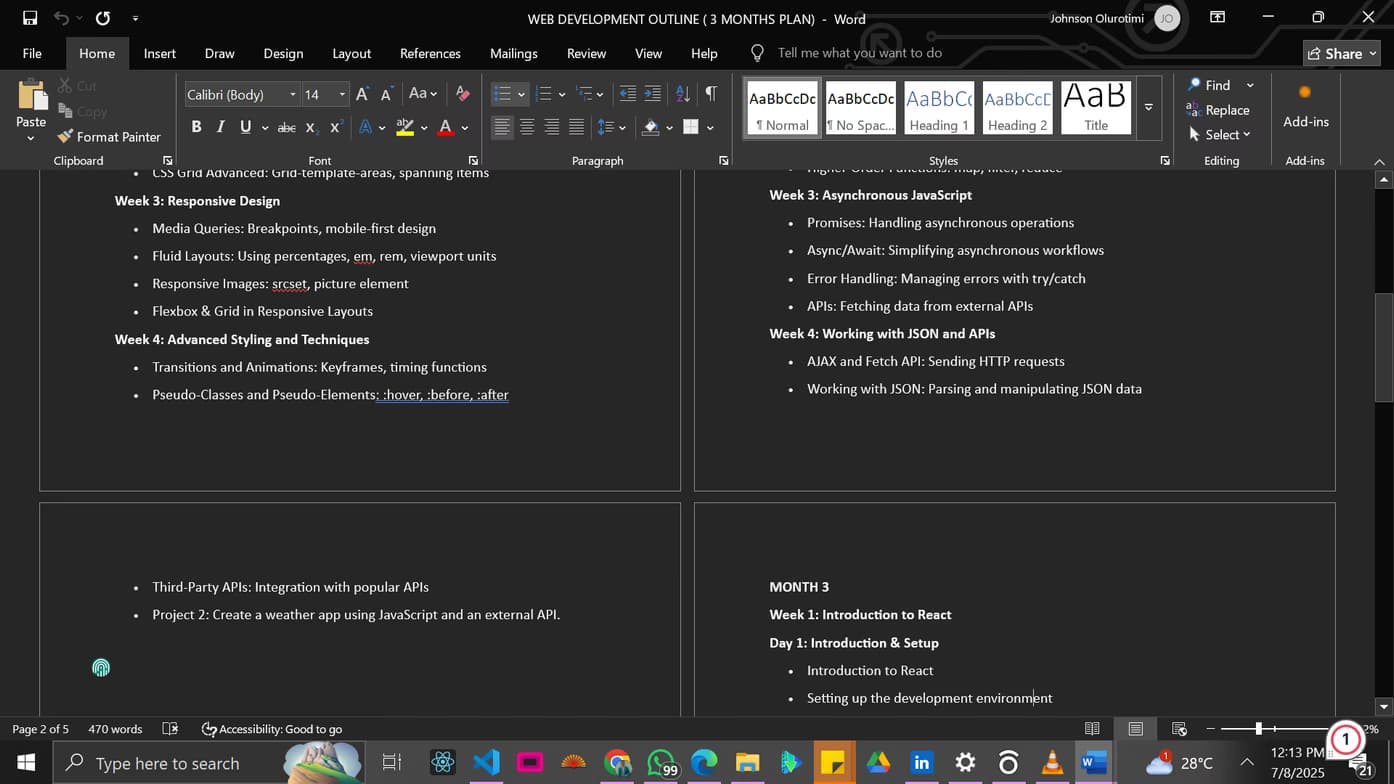Open the Find pane
1394x784 pixels.
coord(1213,85)
